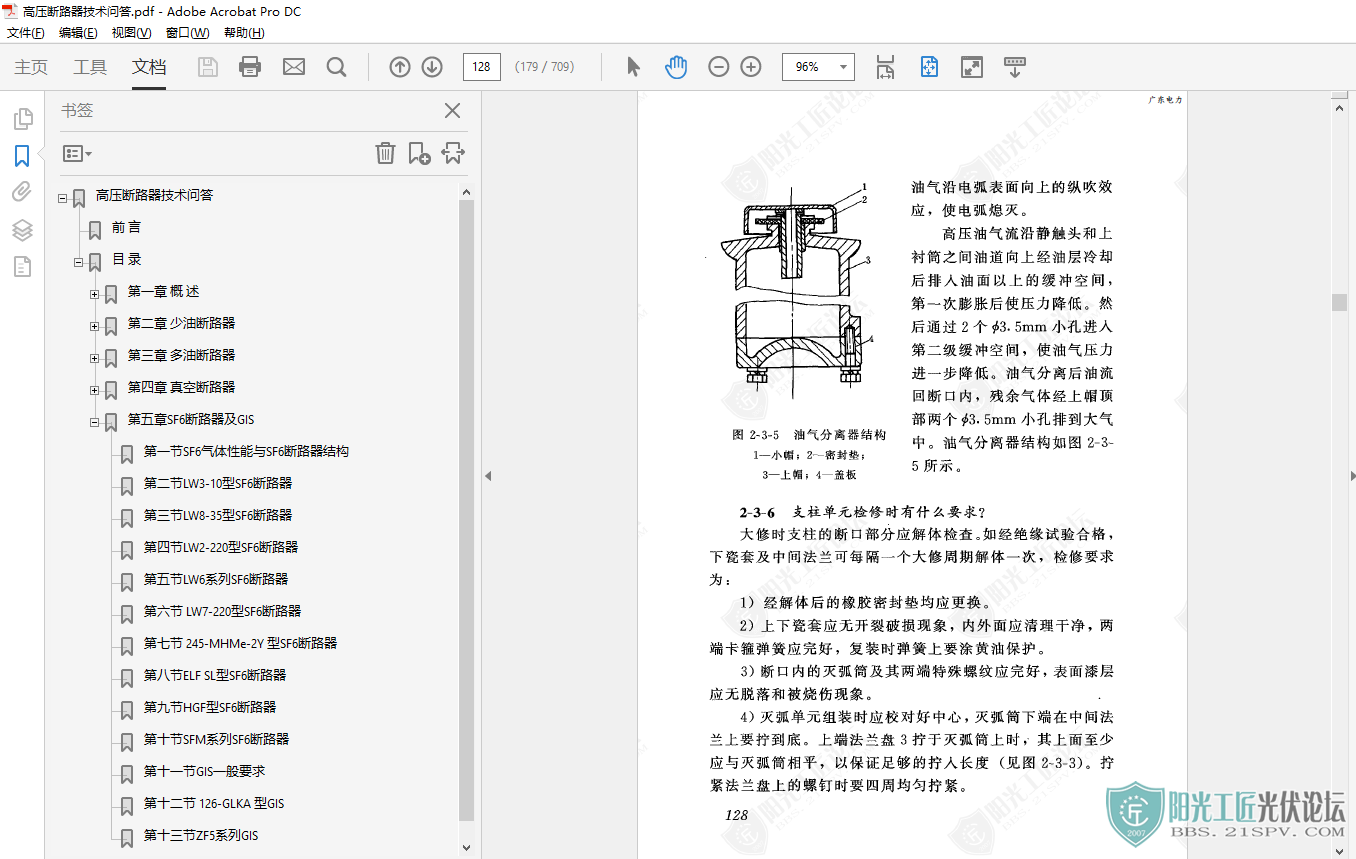Expand the 第四章 真空断路器 bookmark
This screenshot has height=859, width=1356.
pos(95,391)
